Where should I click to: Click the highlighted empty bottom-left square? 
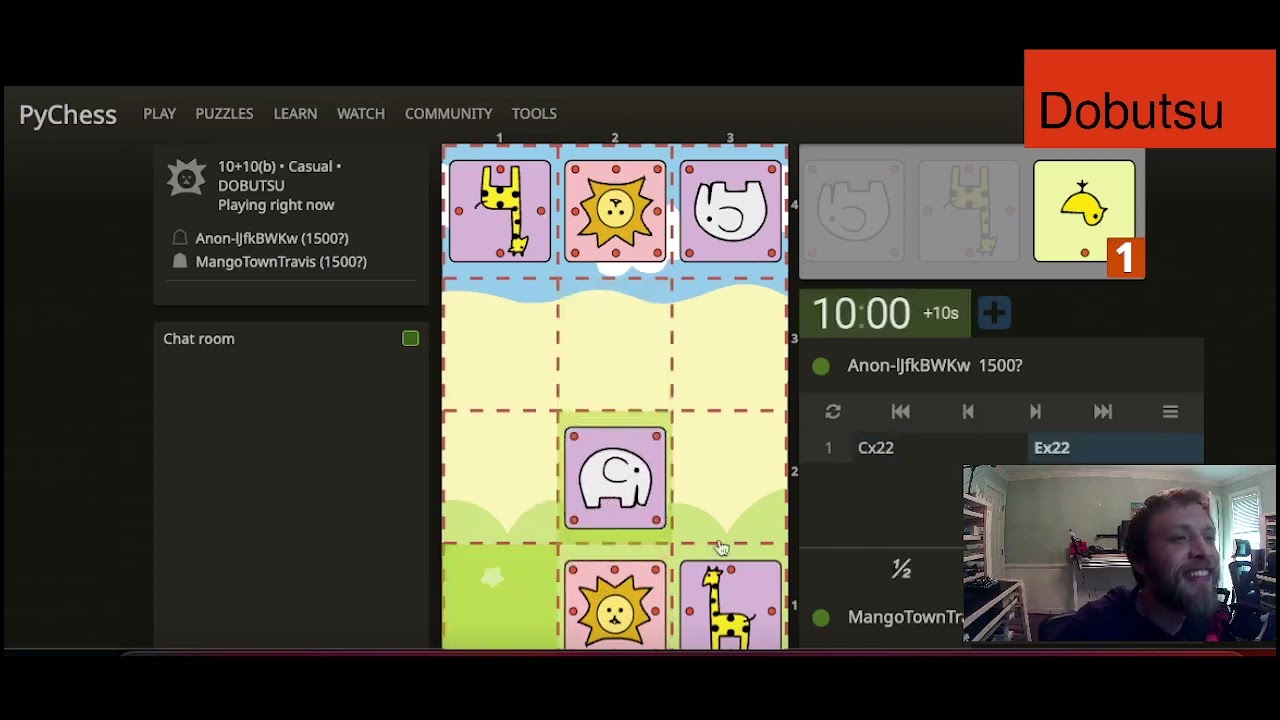click(500, 597)
